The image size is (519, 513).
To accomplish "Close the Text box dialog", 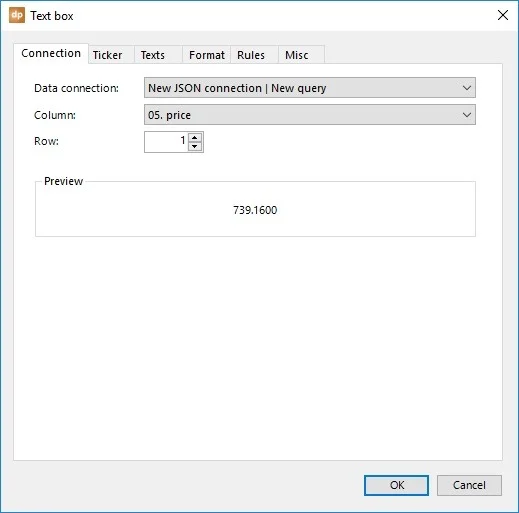I will click(x=503, y=15).
